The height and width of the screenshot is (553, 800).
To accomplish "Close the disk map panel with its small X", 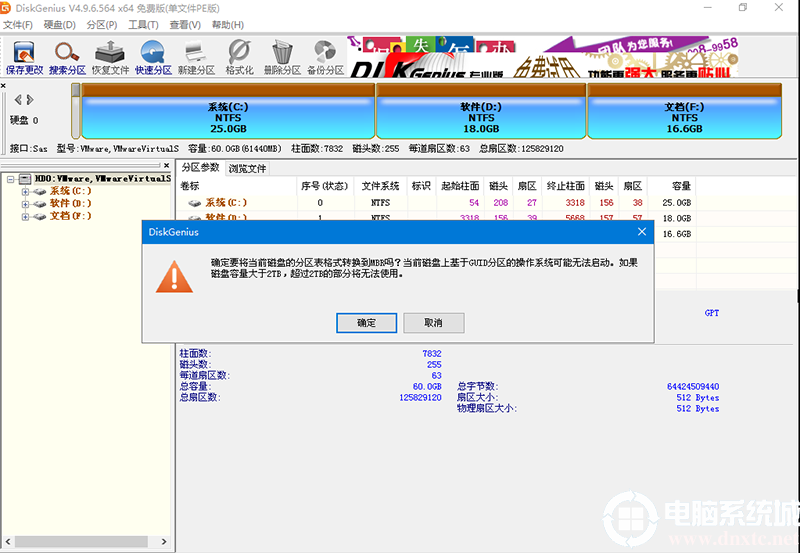I will [x=3, y=86].
